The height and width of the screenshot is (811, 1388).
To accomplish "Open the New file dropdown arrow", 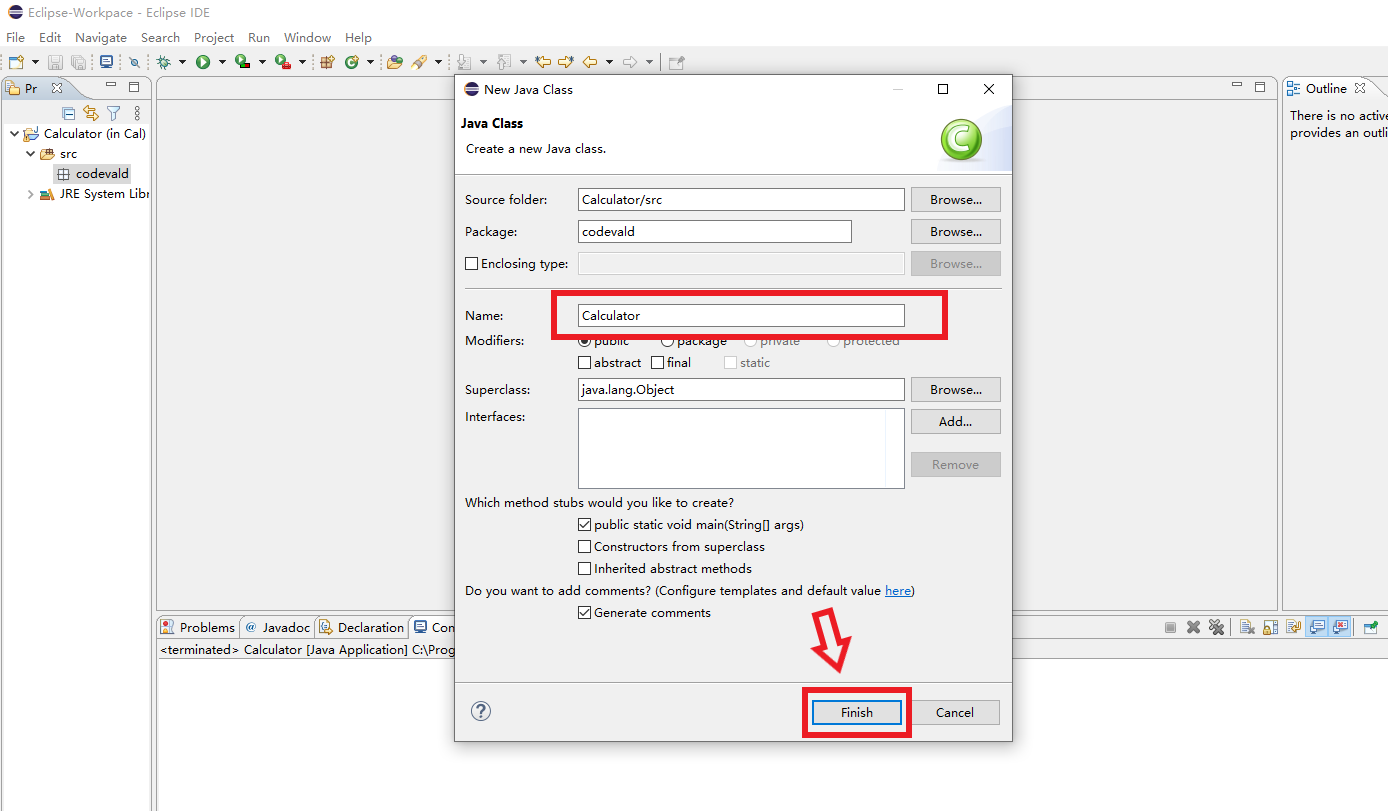I will (x=35, y=62).
